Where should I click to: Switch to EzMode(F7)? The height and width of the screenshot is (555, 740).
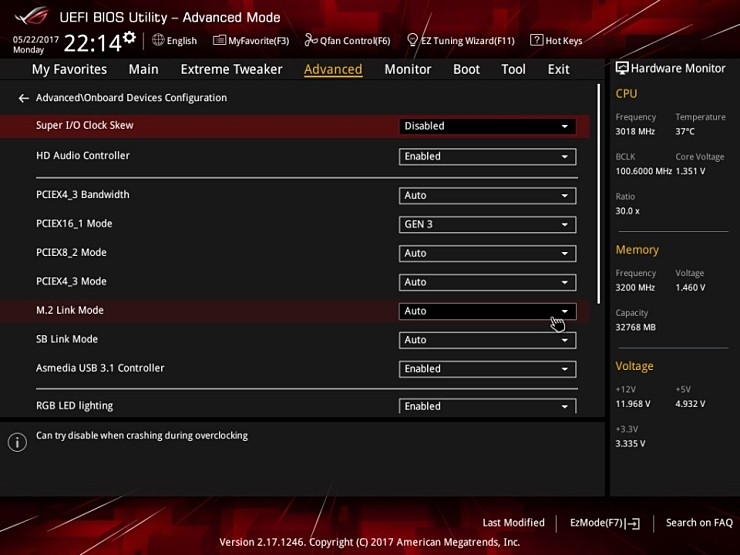tap(605, 523)
